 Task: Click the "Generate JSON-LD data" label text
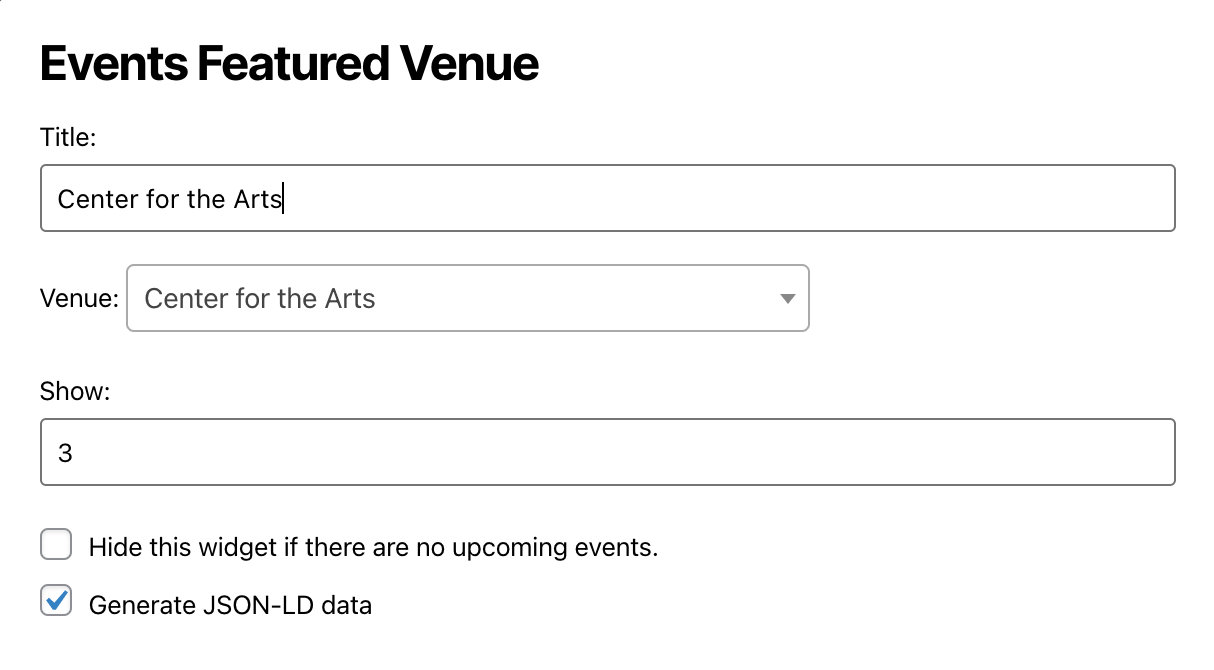pos(230,604)
